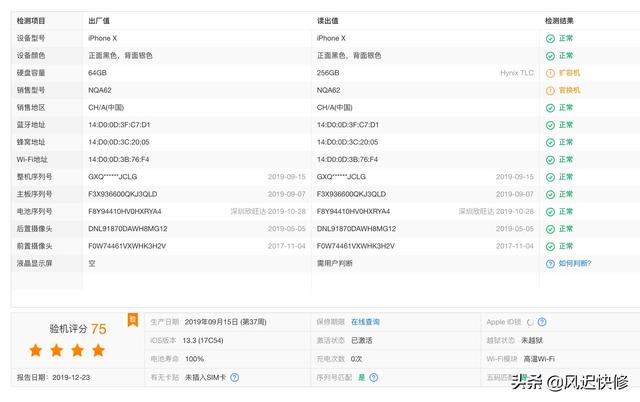Click the green check icon in 销售地区 row
The height and width of the screenshot is (402, 640).
coord(550,108)
